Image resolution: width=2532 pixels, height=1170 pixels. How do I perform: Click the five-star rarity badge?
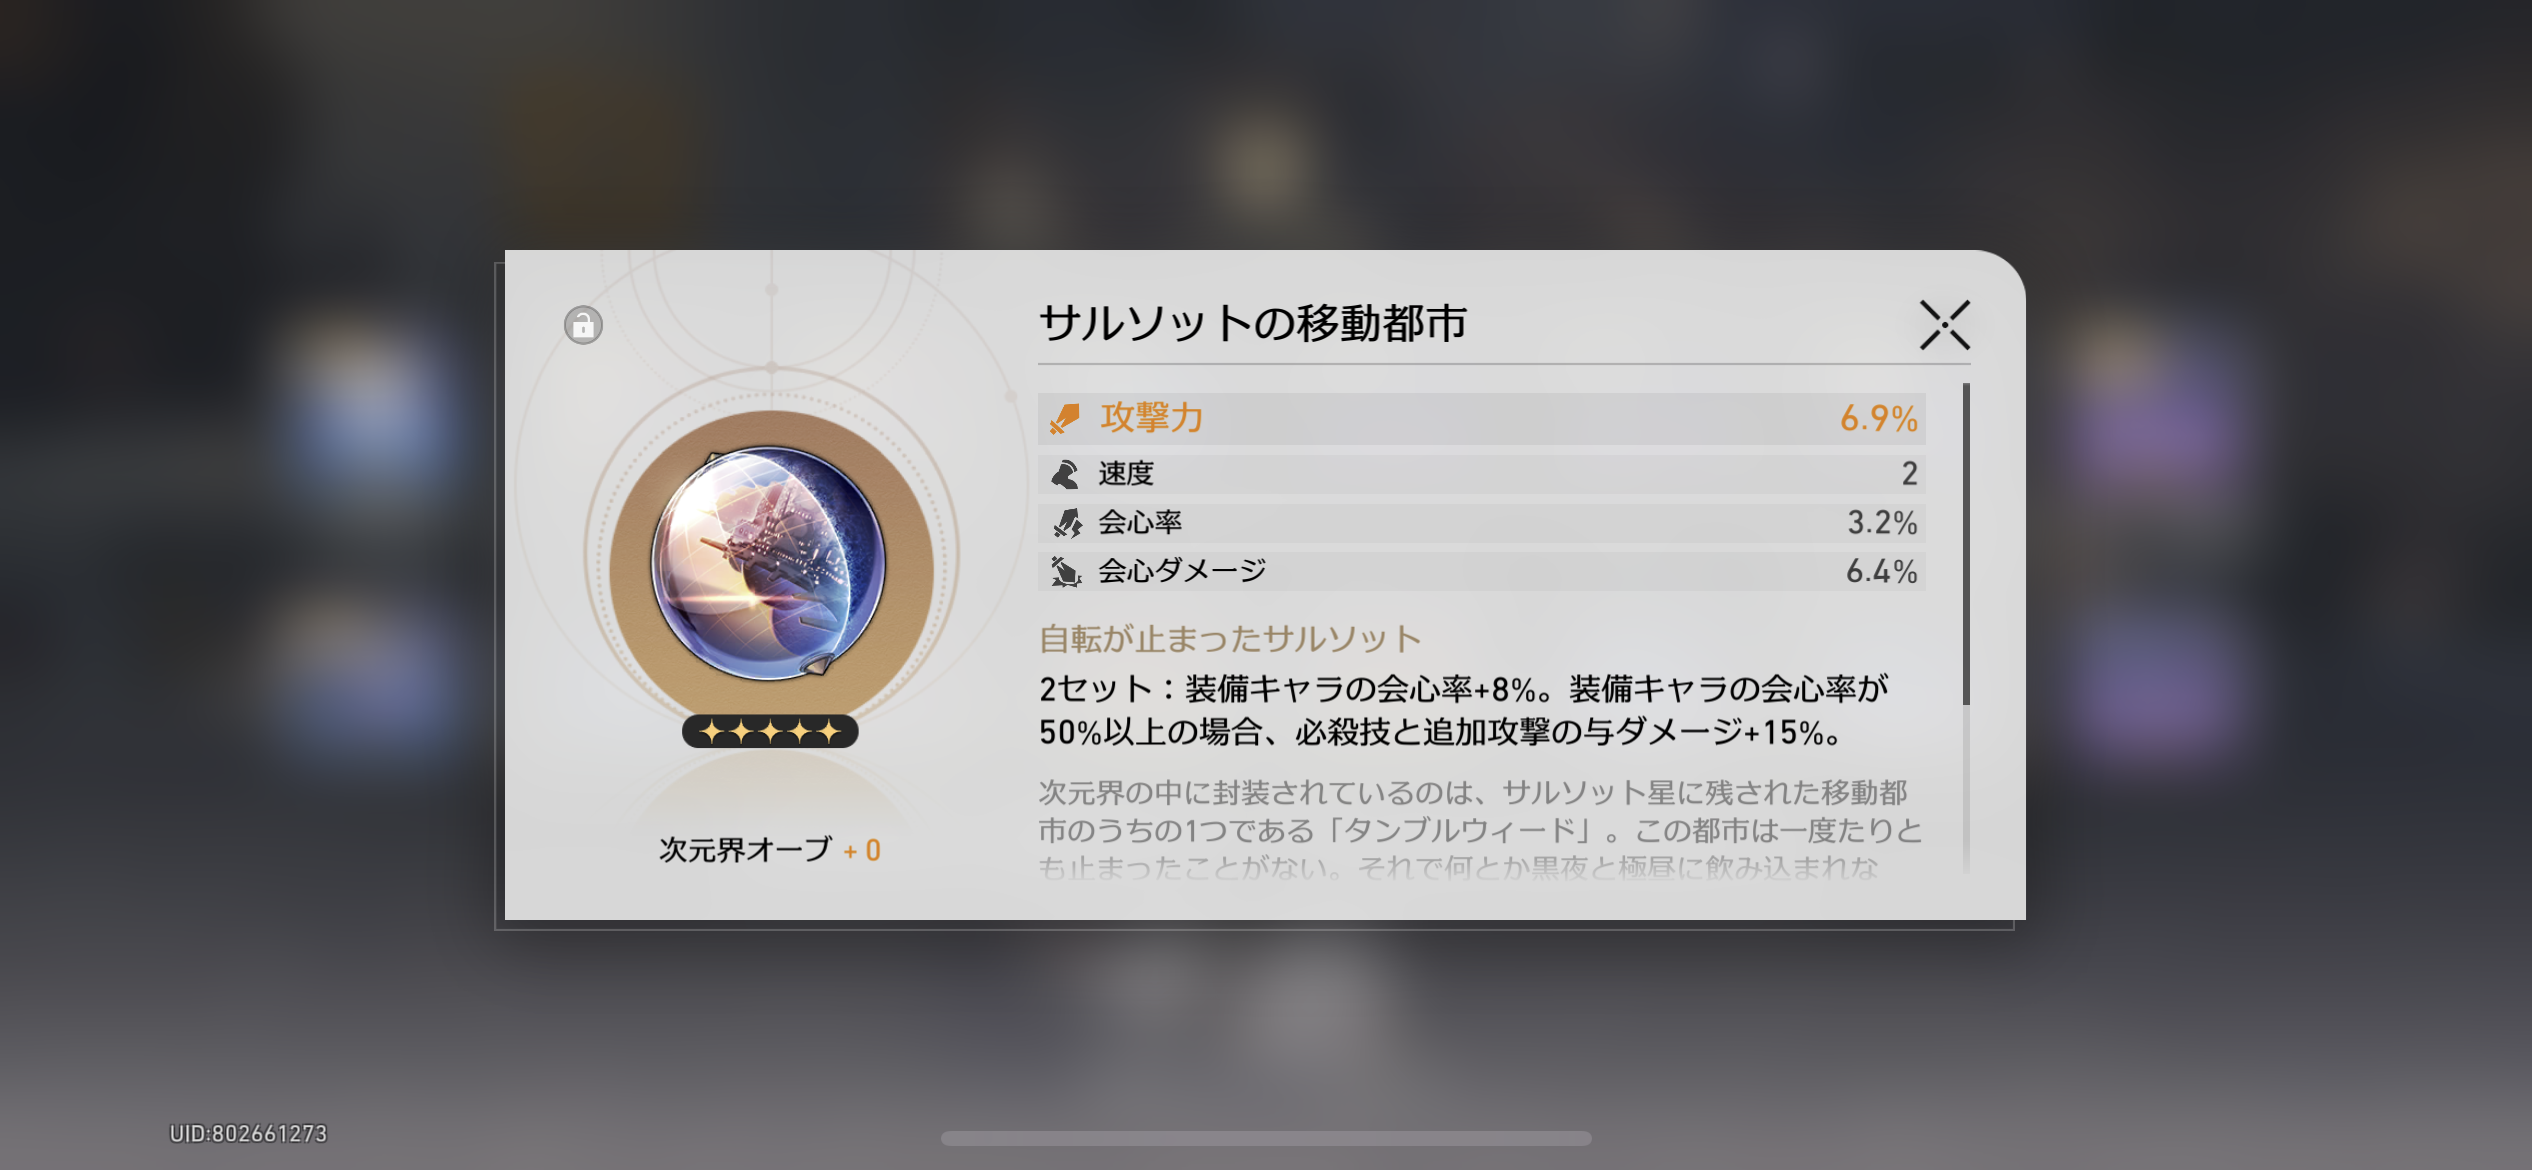point(770,732)
